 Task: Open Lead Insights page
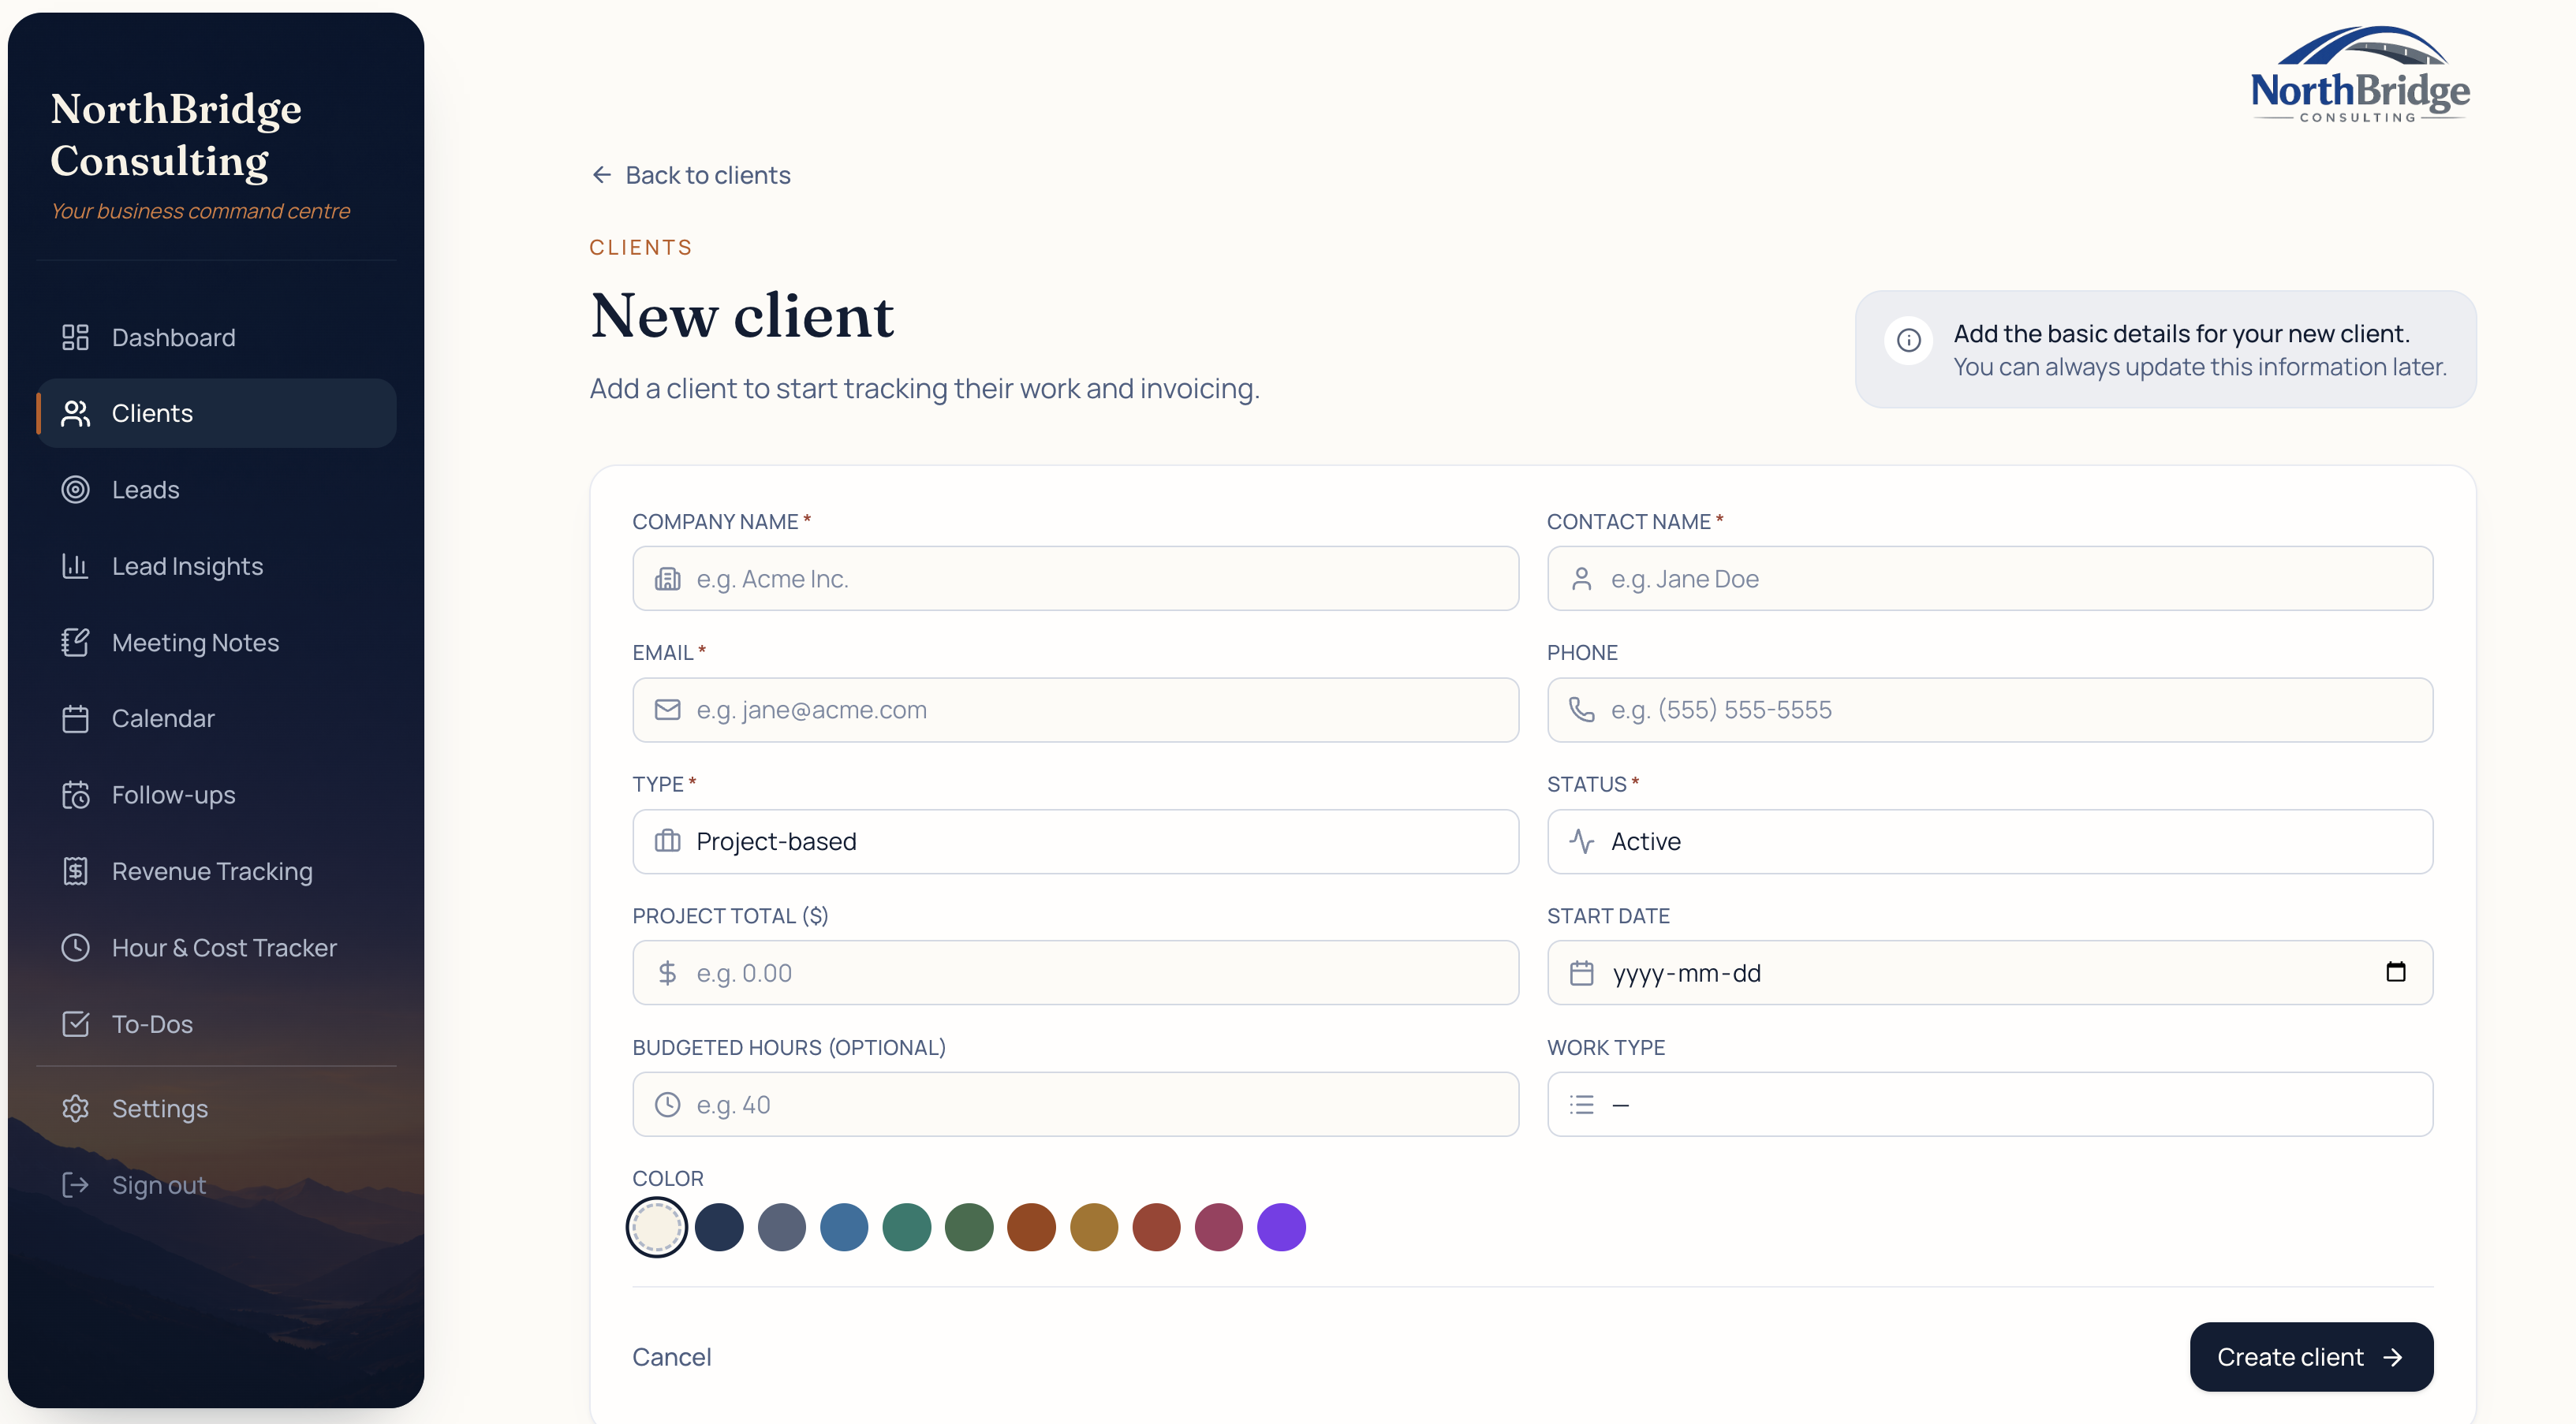[x=216, y=566]
